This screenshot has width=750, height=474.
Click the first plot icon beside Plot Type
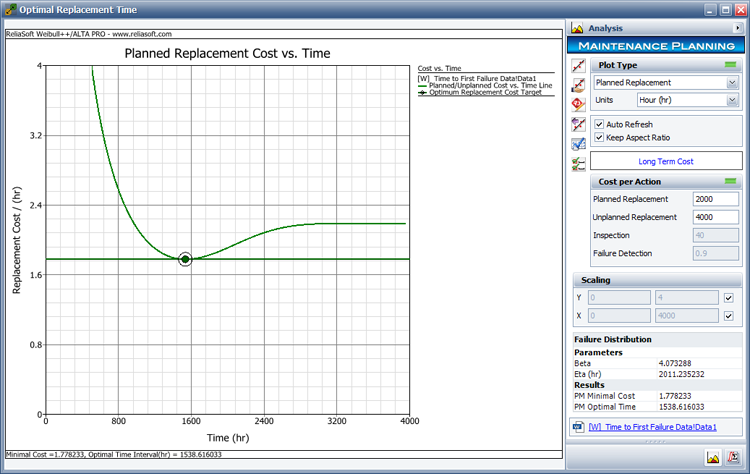tap(578, 66)
